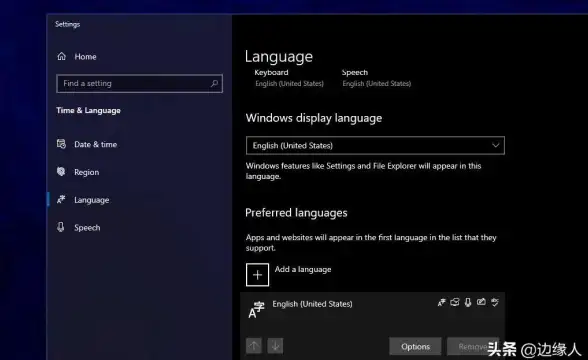The image size is (588, 360).
Task: Open Region settings
Action: click(87, 172)
